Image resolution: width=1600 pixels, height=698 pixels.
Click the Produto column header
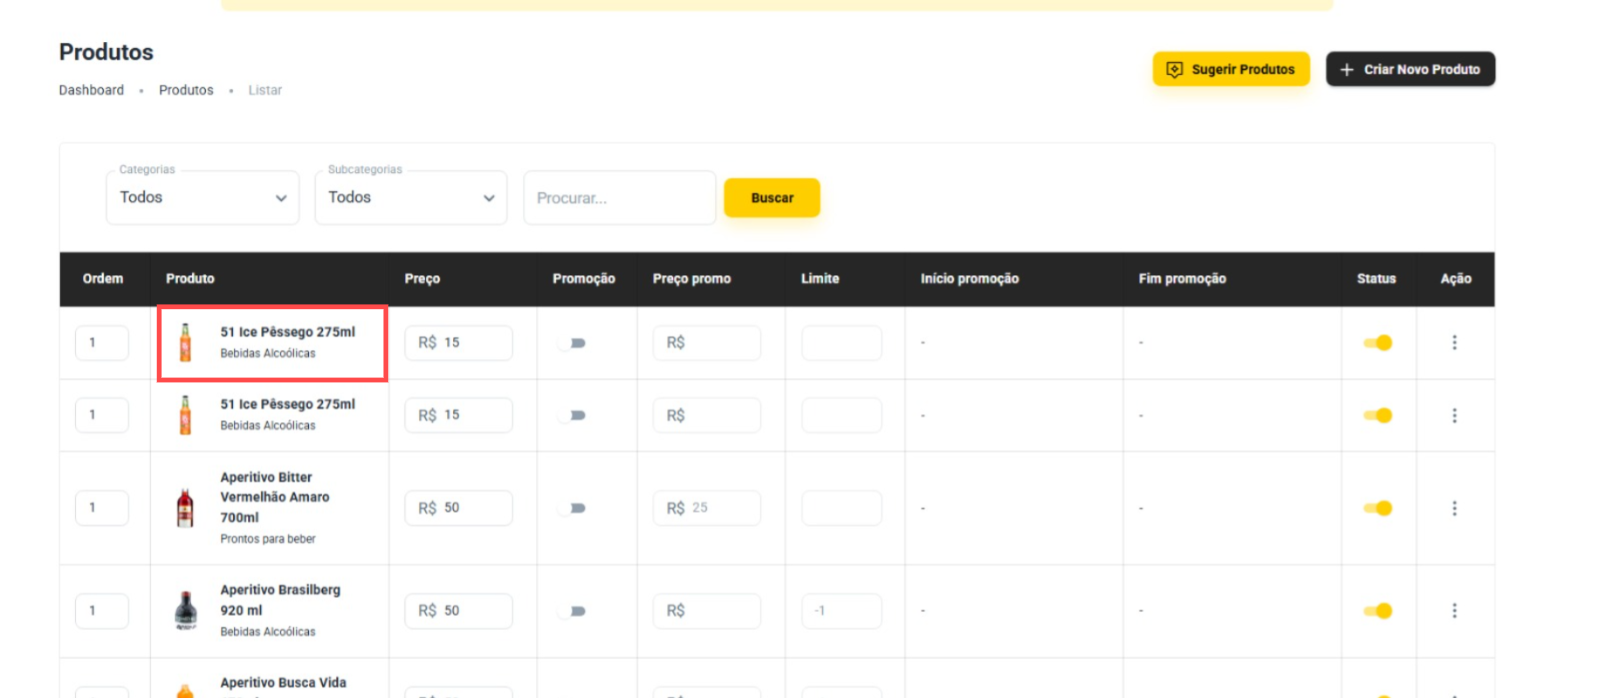pyautogui.click(x=190, y=279)
